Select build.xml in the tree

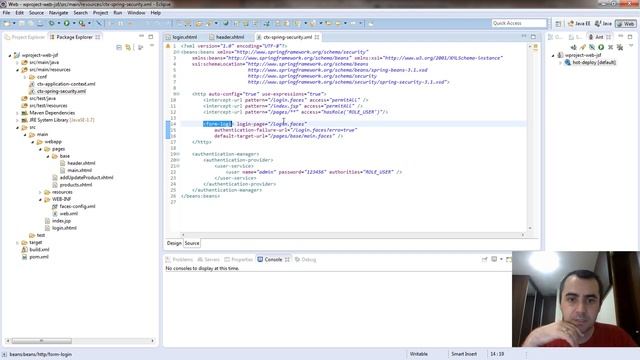[36, 250]
